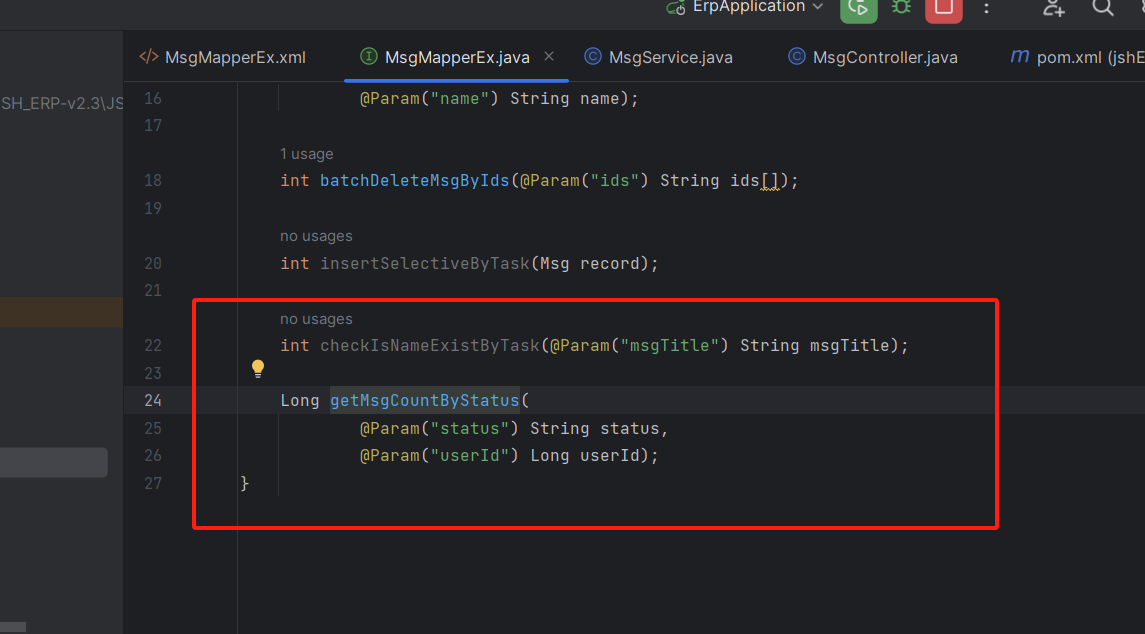Close the MsgMapperEx.java tab
1145x634 pixels.
pyautogui.click(x=549, y=56)
